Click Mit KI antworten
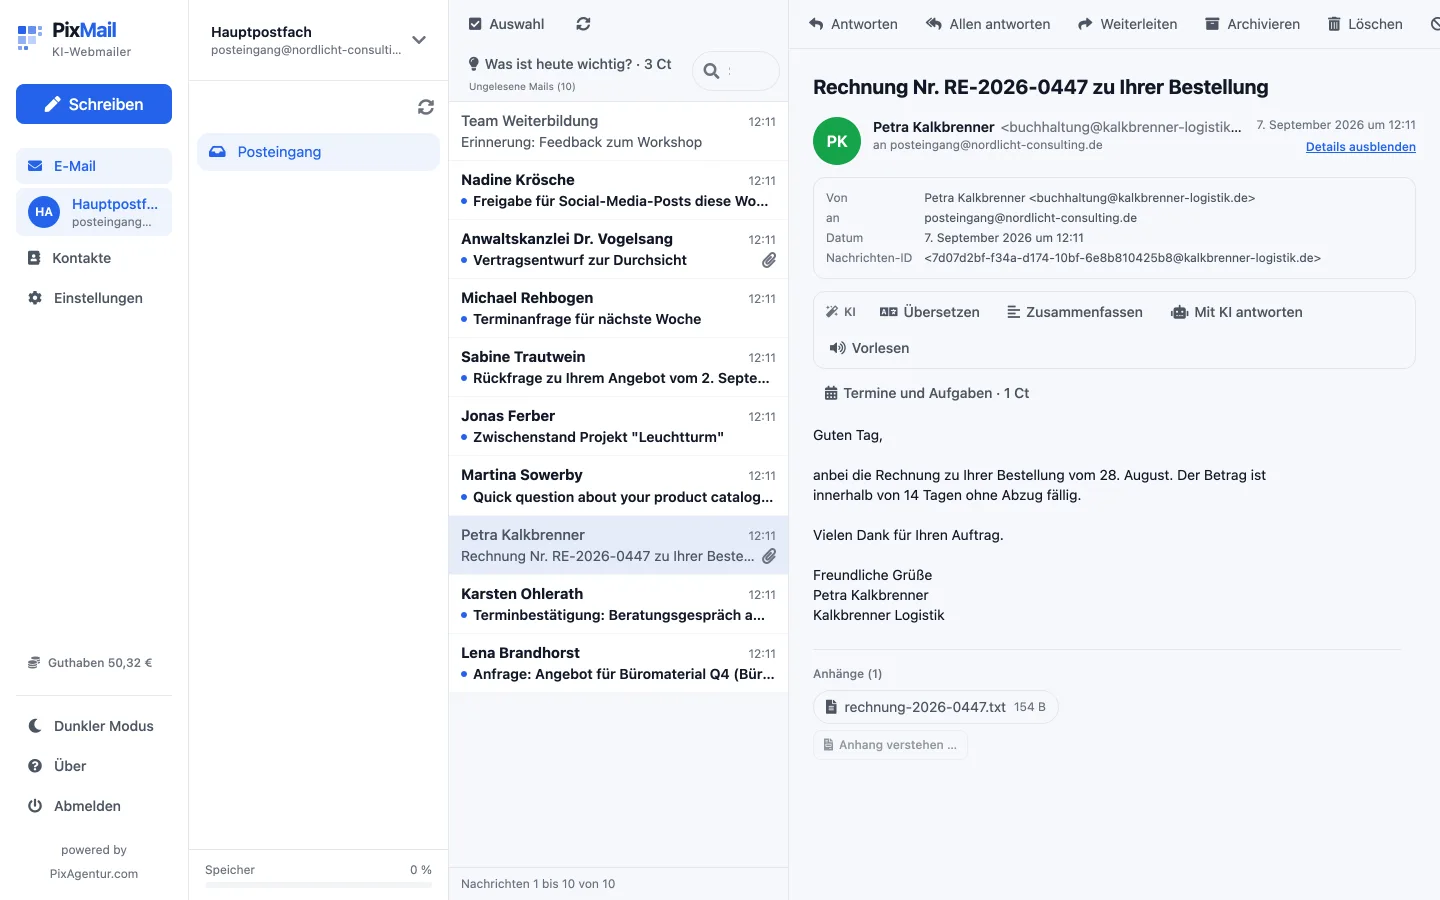This screenshot has height=900, width=1440. pos(1237,312)
